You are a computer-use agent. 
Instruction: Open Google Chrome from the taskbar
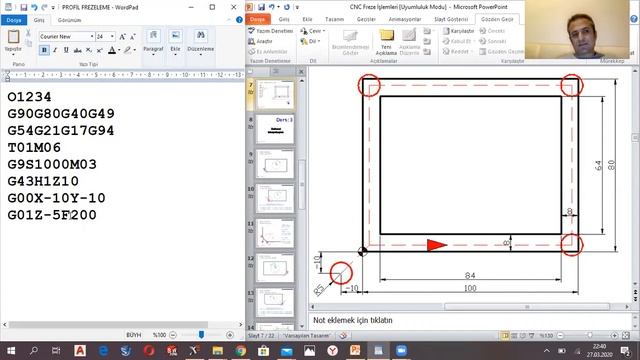click(x=240, y=351)
